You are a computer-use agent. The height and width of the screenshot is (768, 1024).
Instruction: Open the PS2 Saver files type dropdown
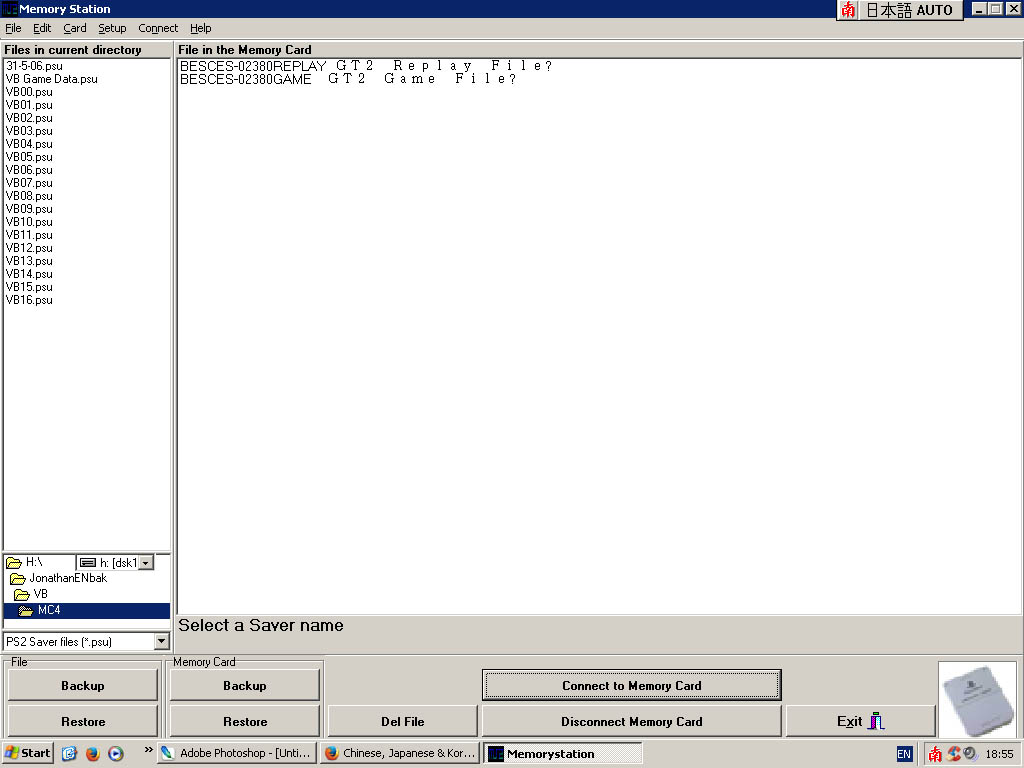(161, 642)
